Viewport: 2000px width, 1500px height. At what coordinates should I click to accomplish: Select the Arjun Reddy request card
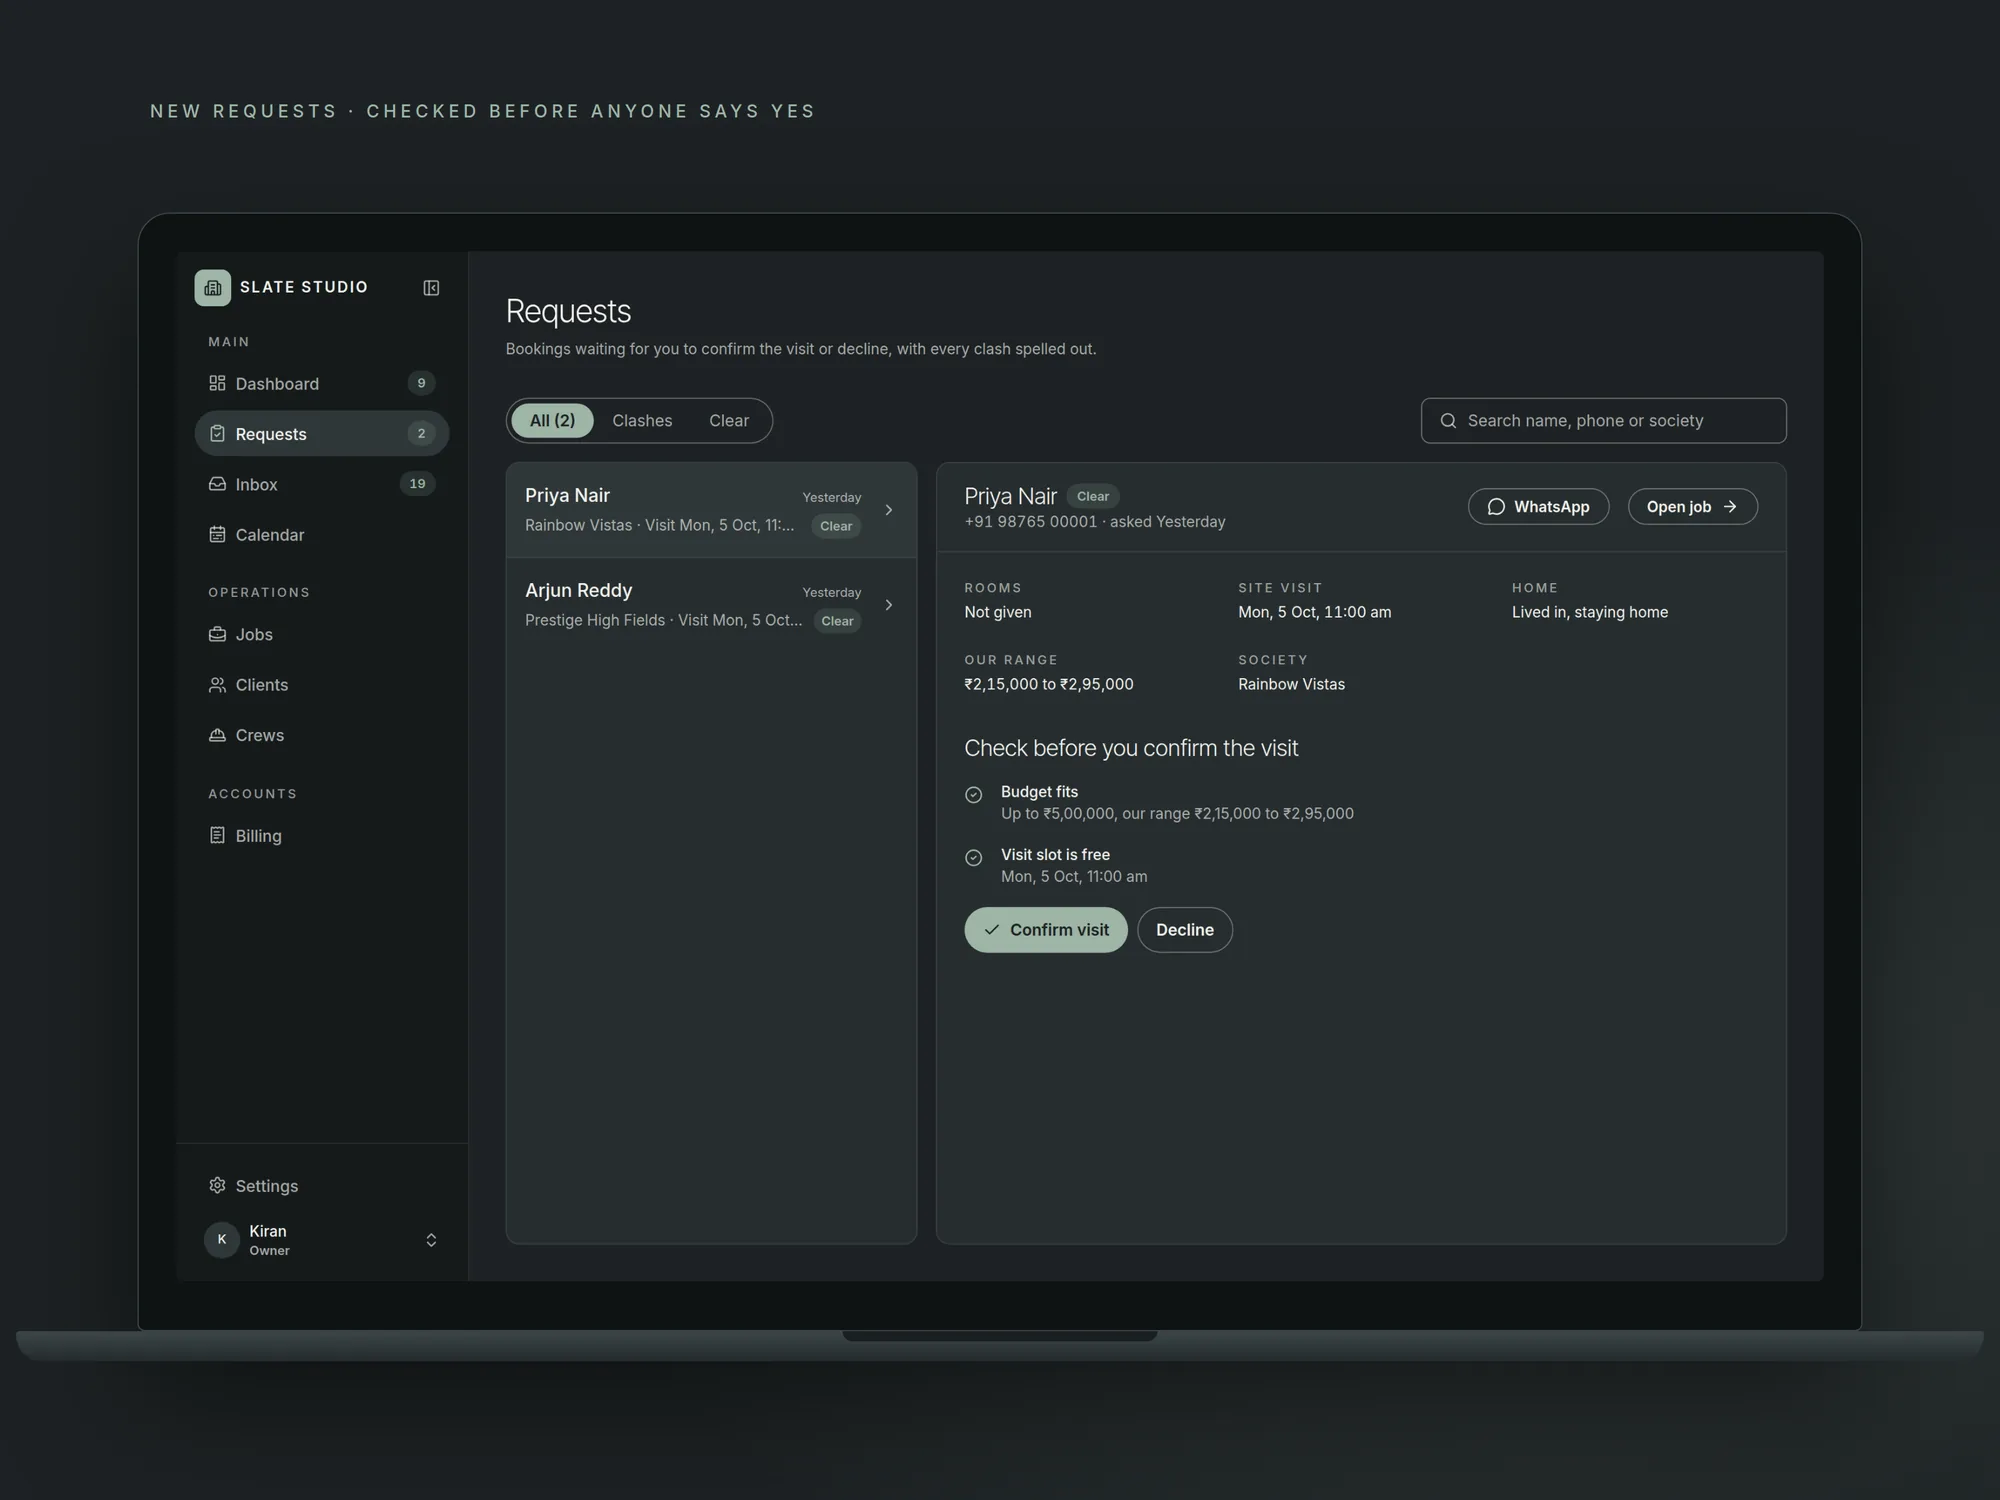point(711,605)
